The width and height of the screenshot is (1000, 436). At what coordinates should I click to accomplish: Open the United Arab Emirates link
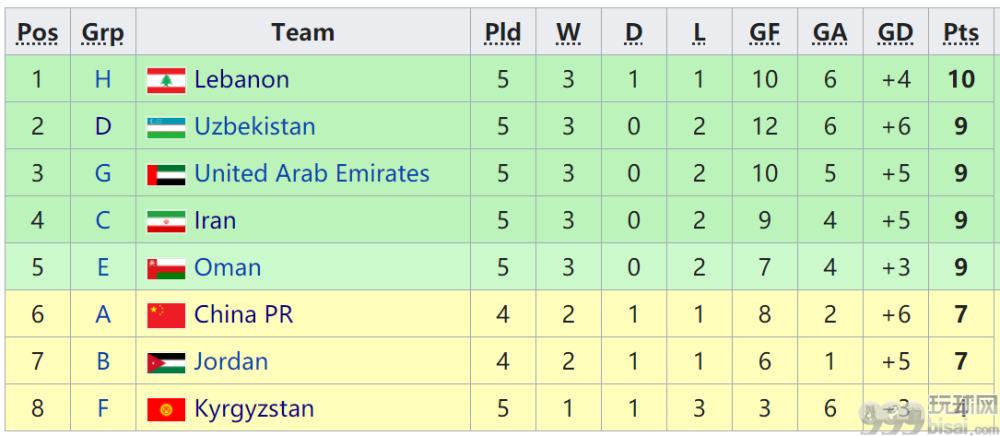pos(311,173)
